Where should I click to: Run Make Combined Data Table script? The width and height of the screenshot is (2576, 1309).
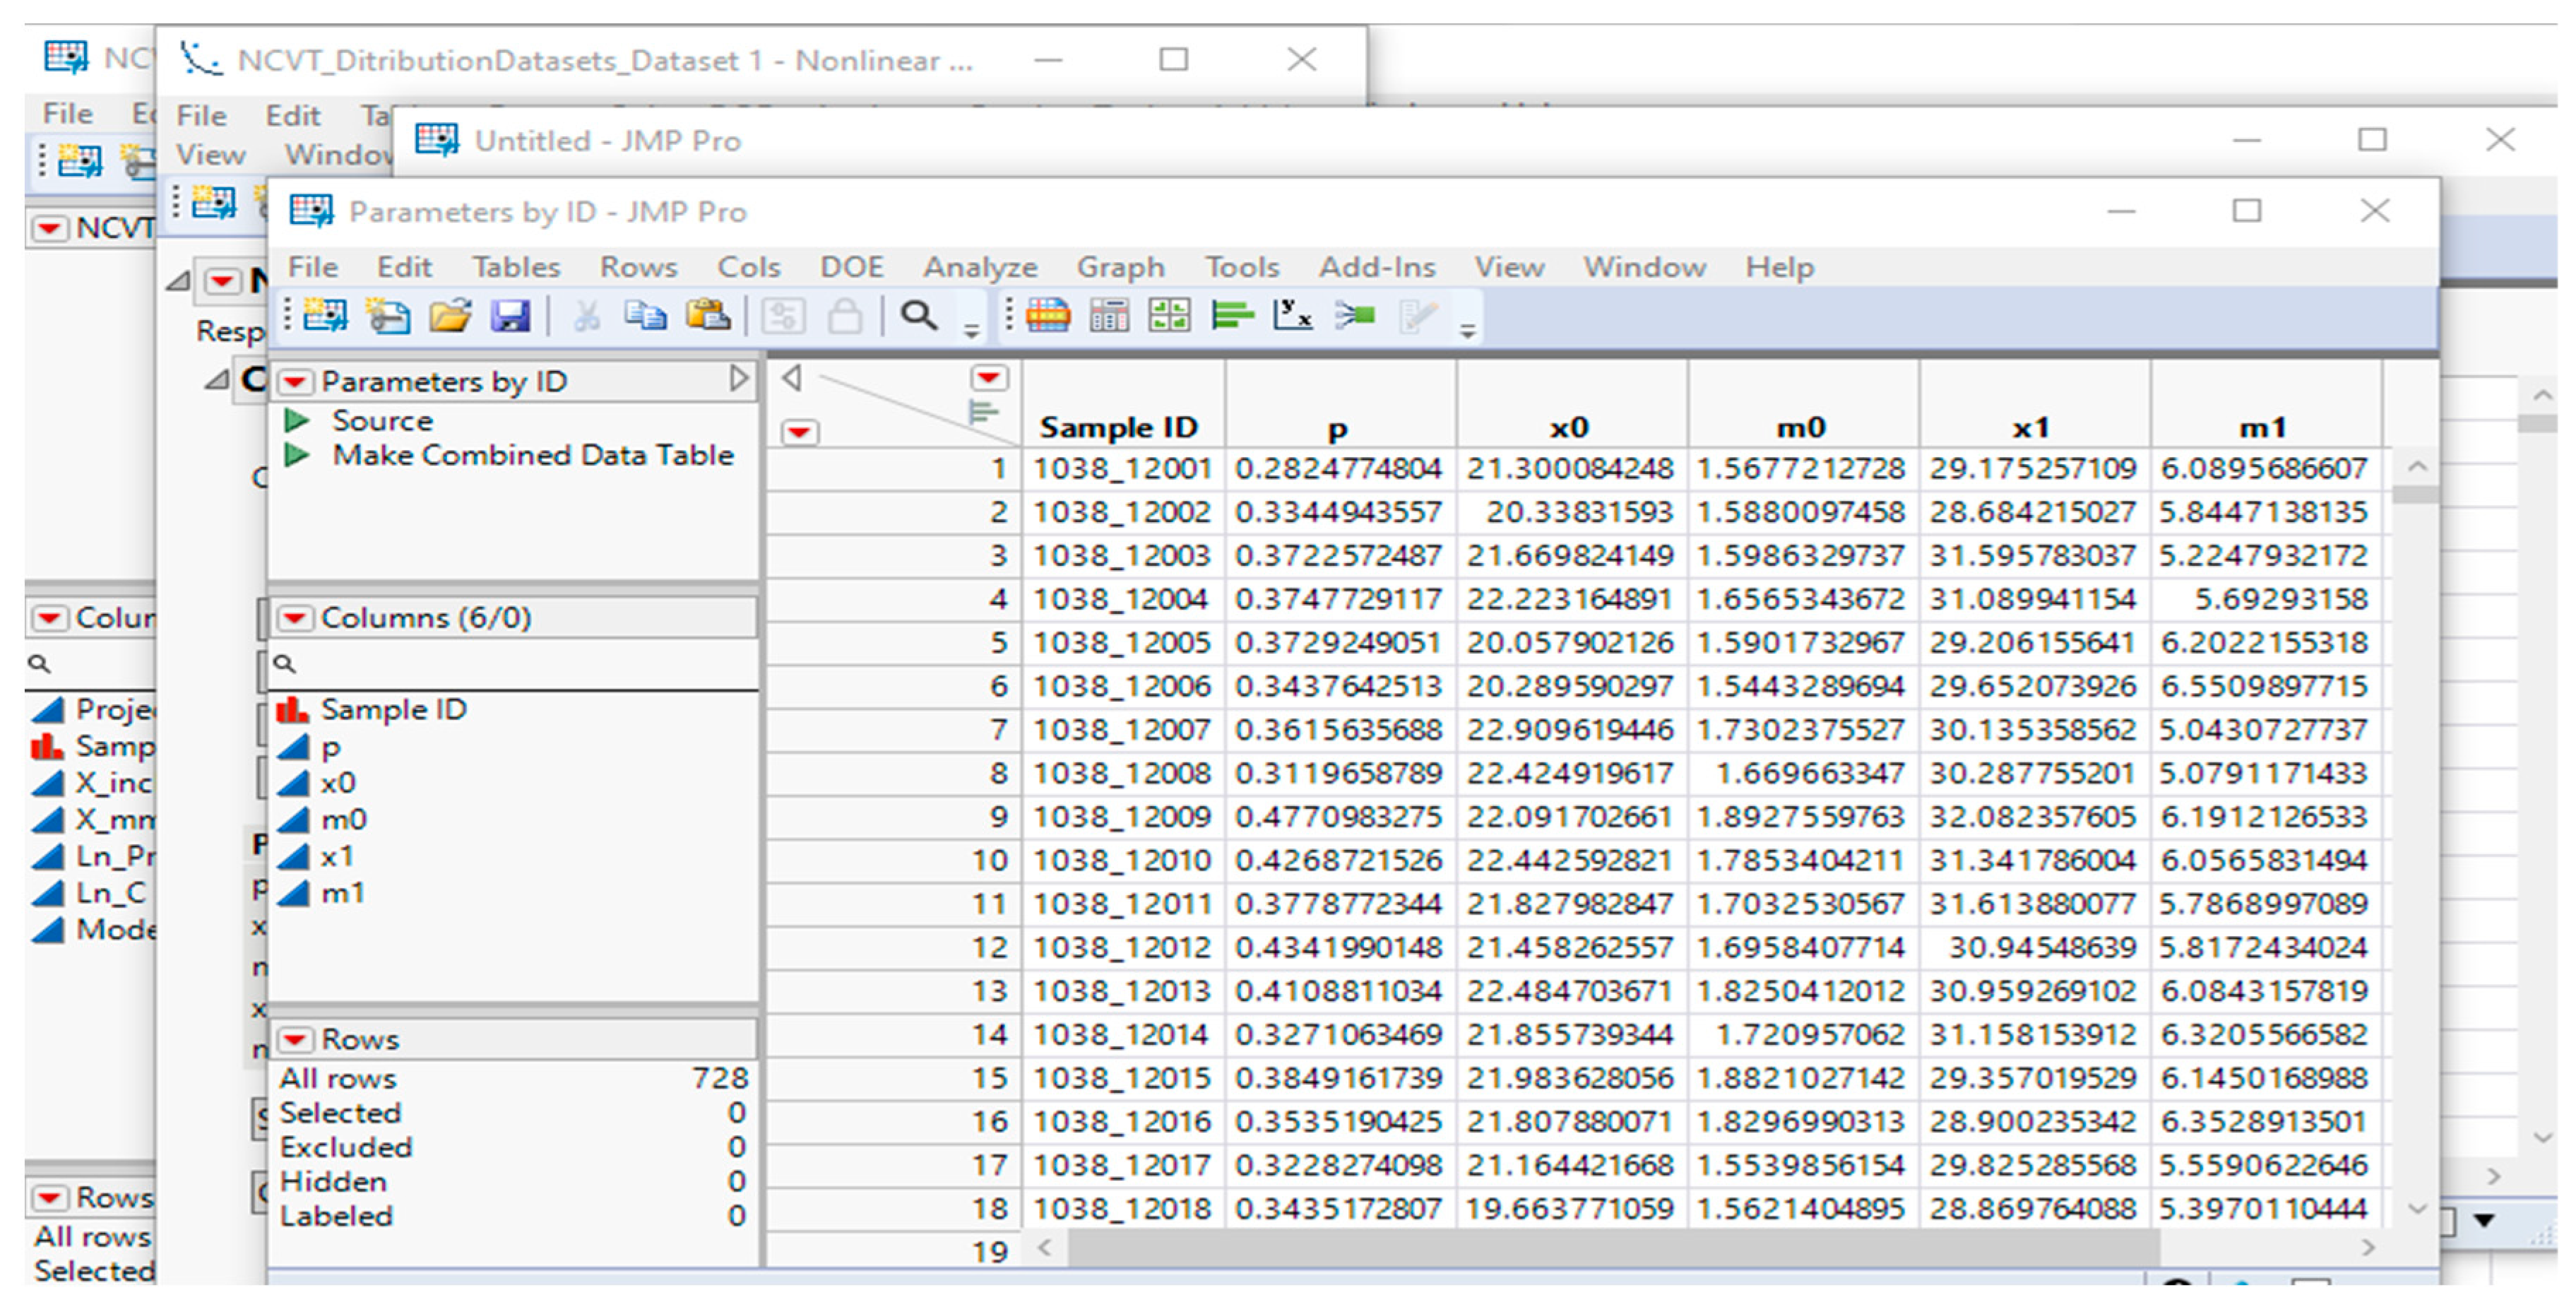click(x=297, y=456)
